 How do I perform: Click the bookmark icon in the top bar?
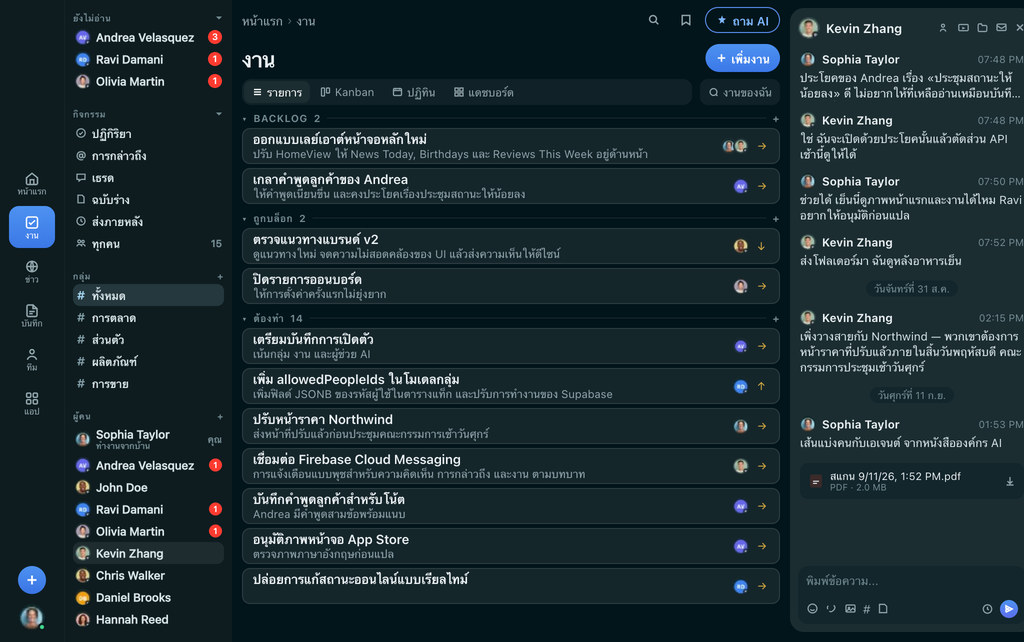(x=686, y=20)
